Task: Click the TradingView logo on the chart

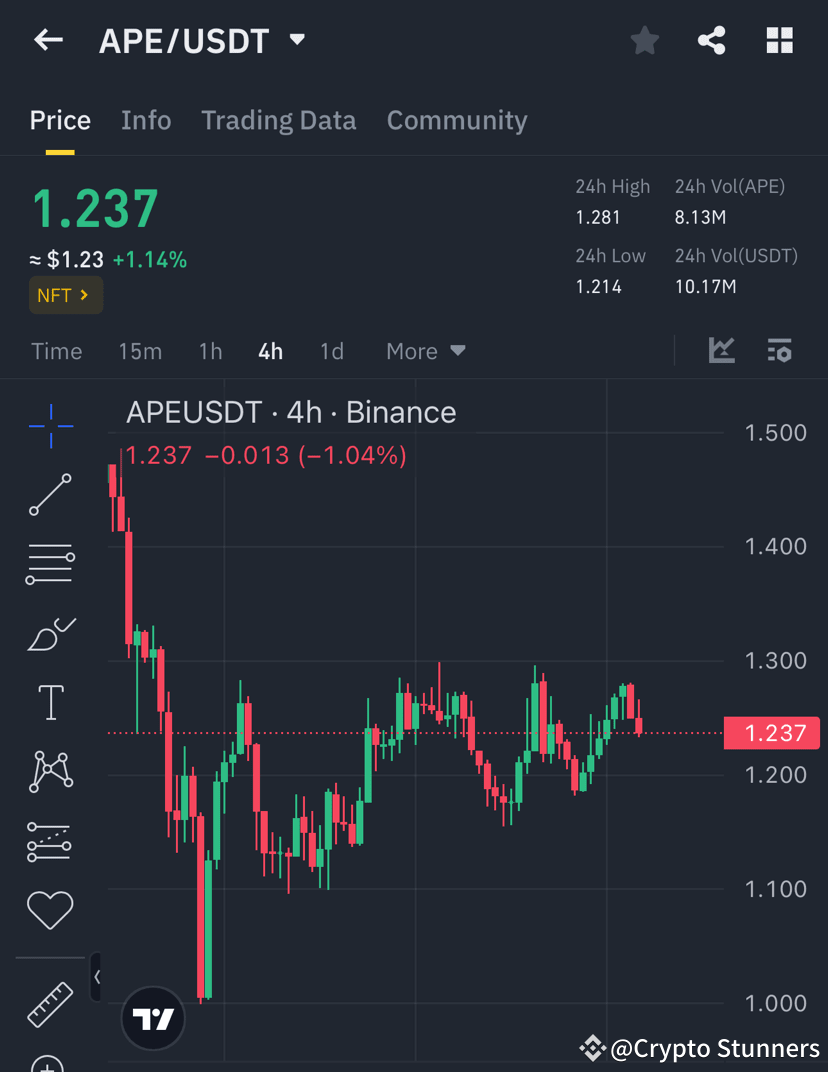Action: click(x=152, y=1019)
